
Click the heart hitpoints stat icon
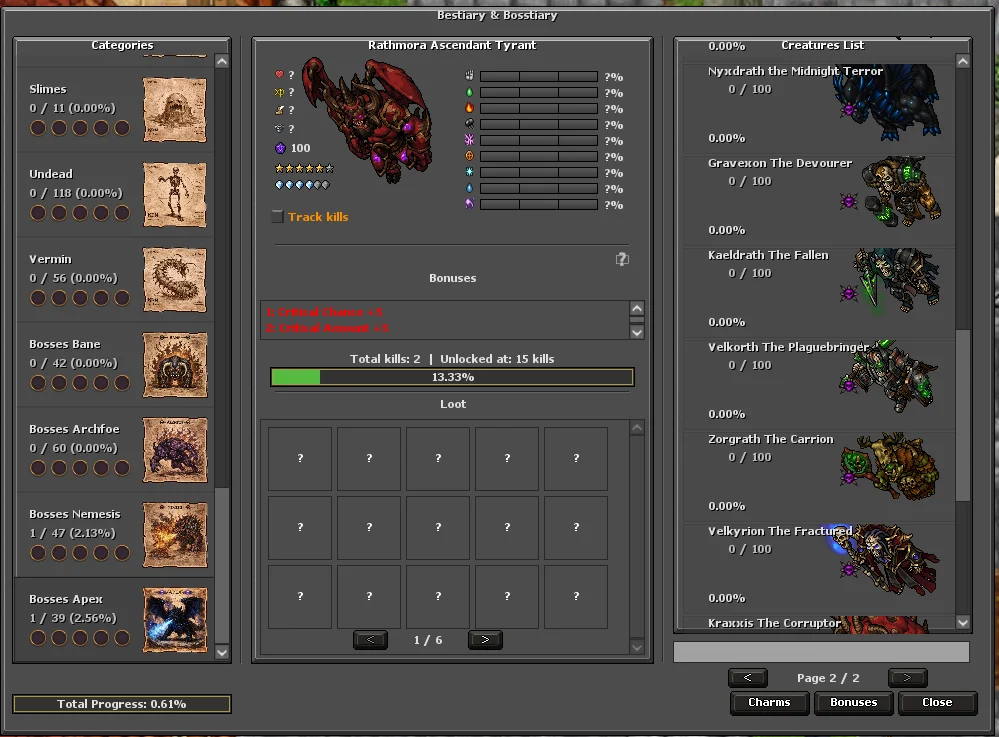click(279, 75)
